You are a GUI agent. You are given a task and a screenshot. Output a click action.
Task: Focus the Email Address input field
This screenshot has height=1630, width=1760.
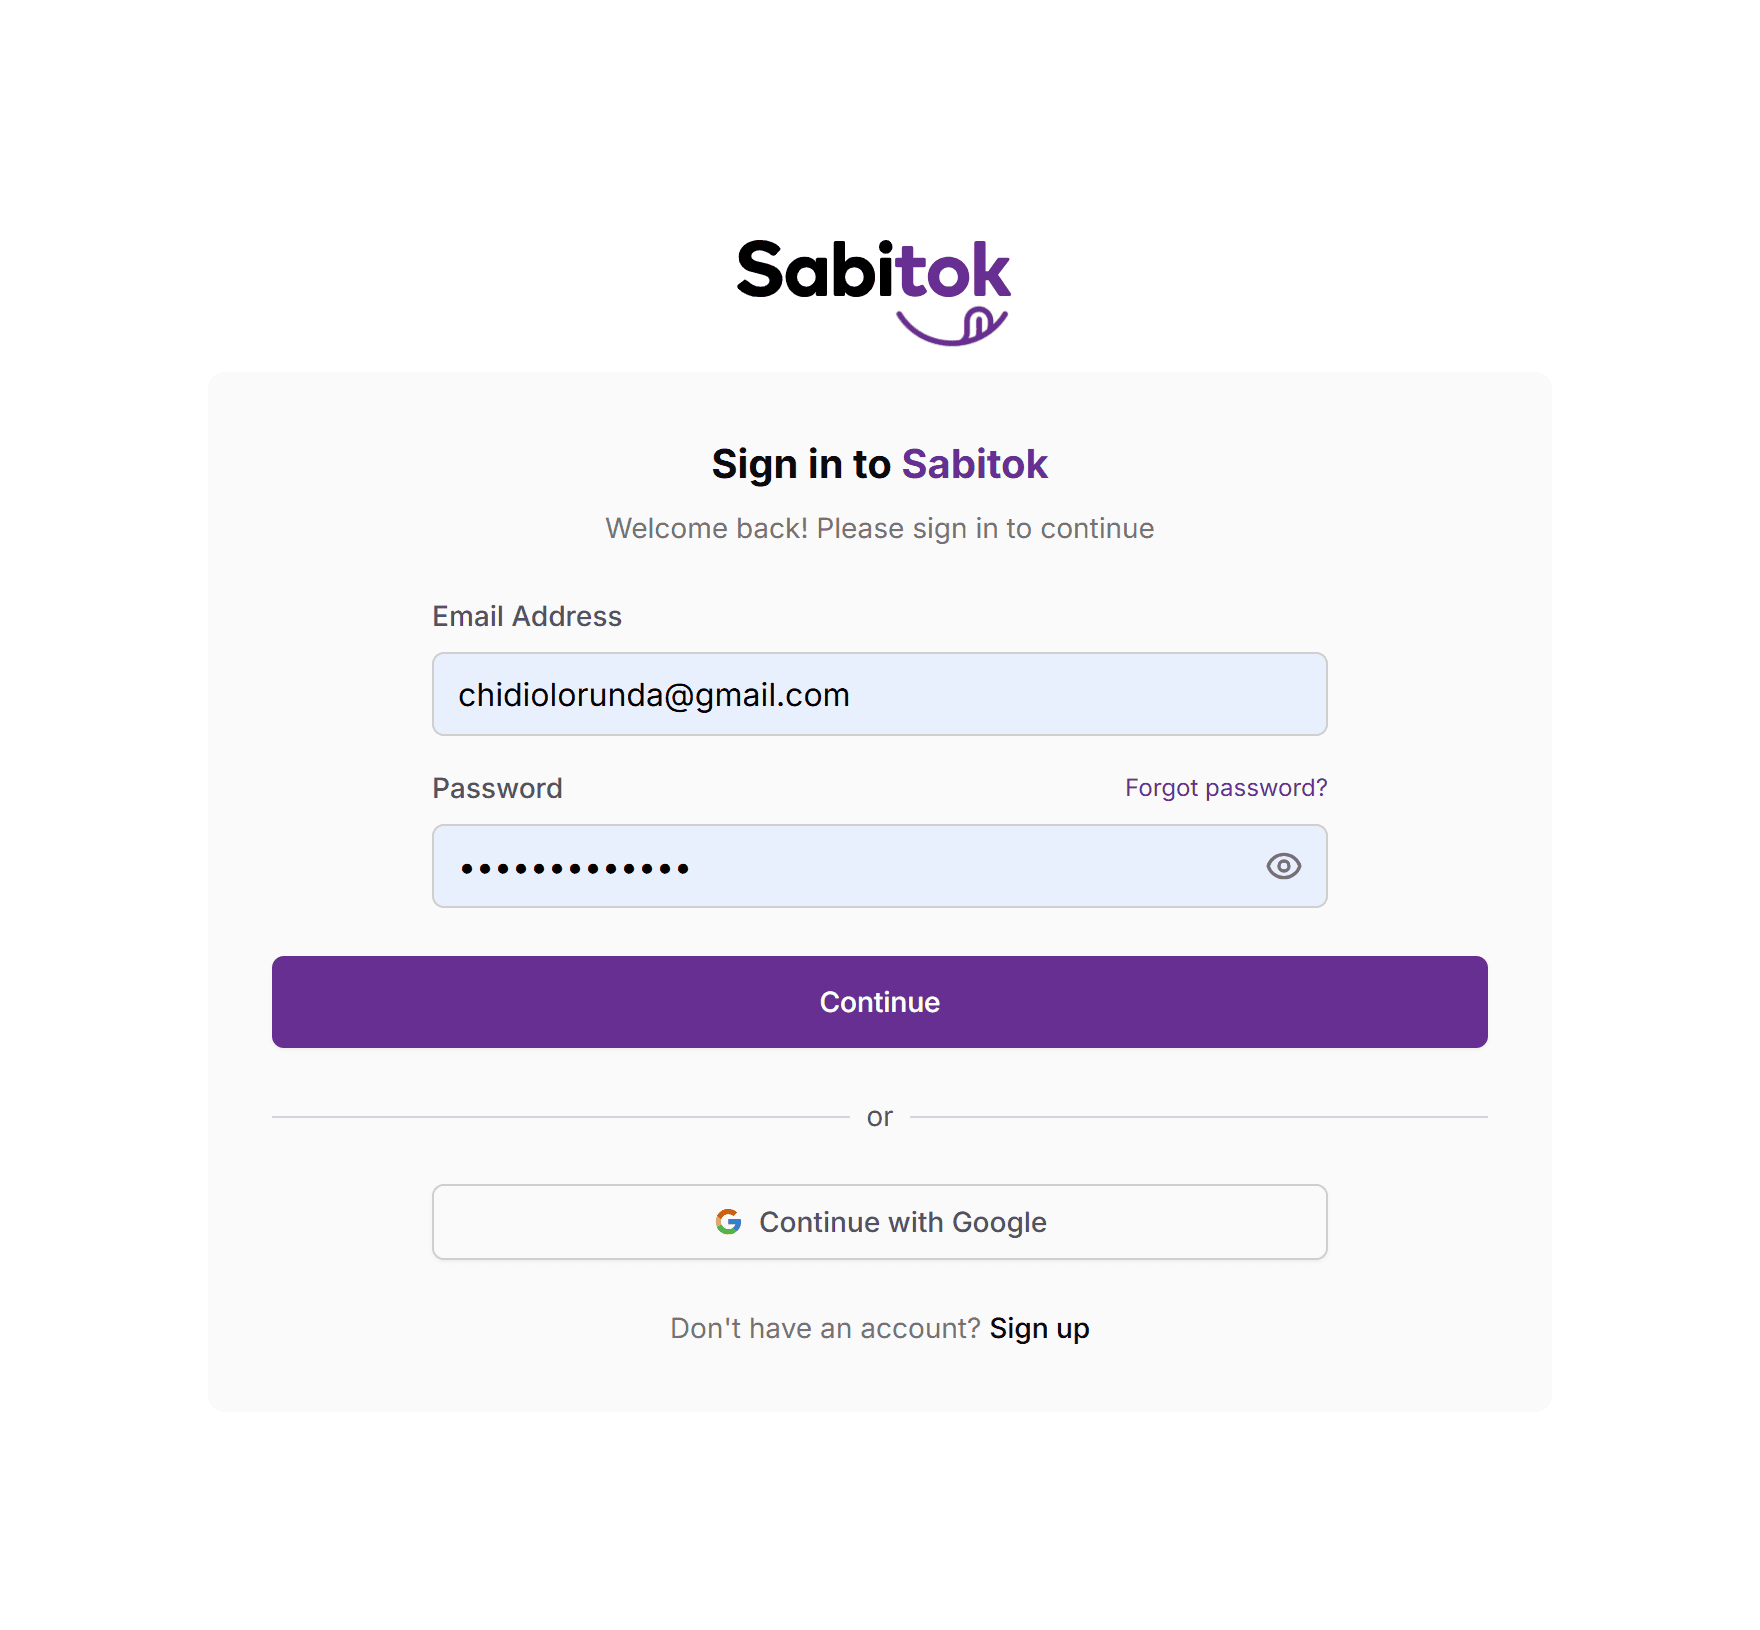[x=879, y=694]
